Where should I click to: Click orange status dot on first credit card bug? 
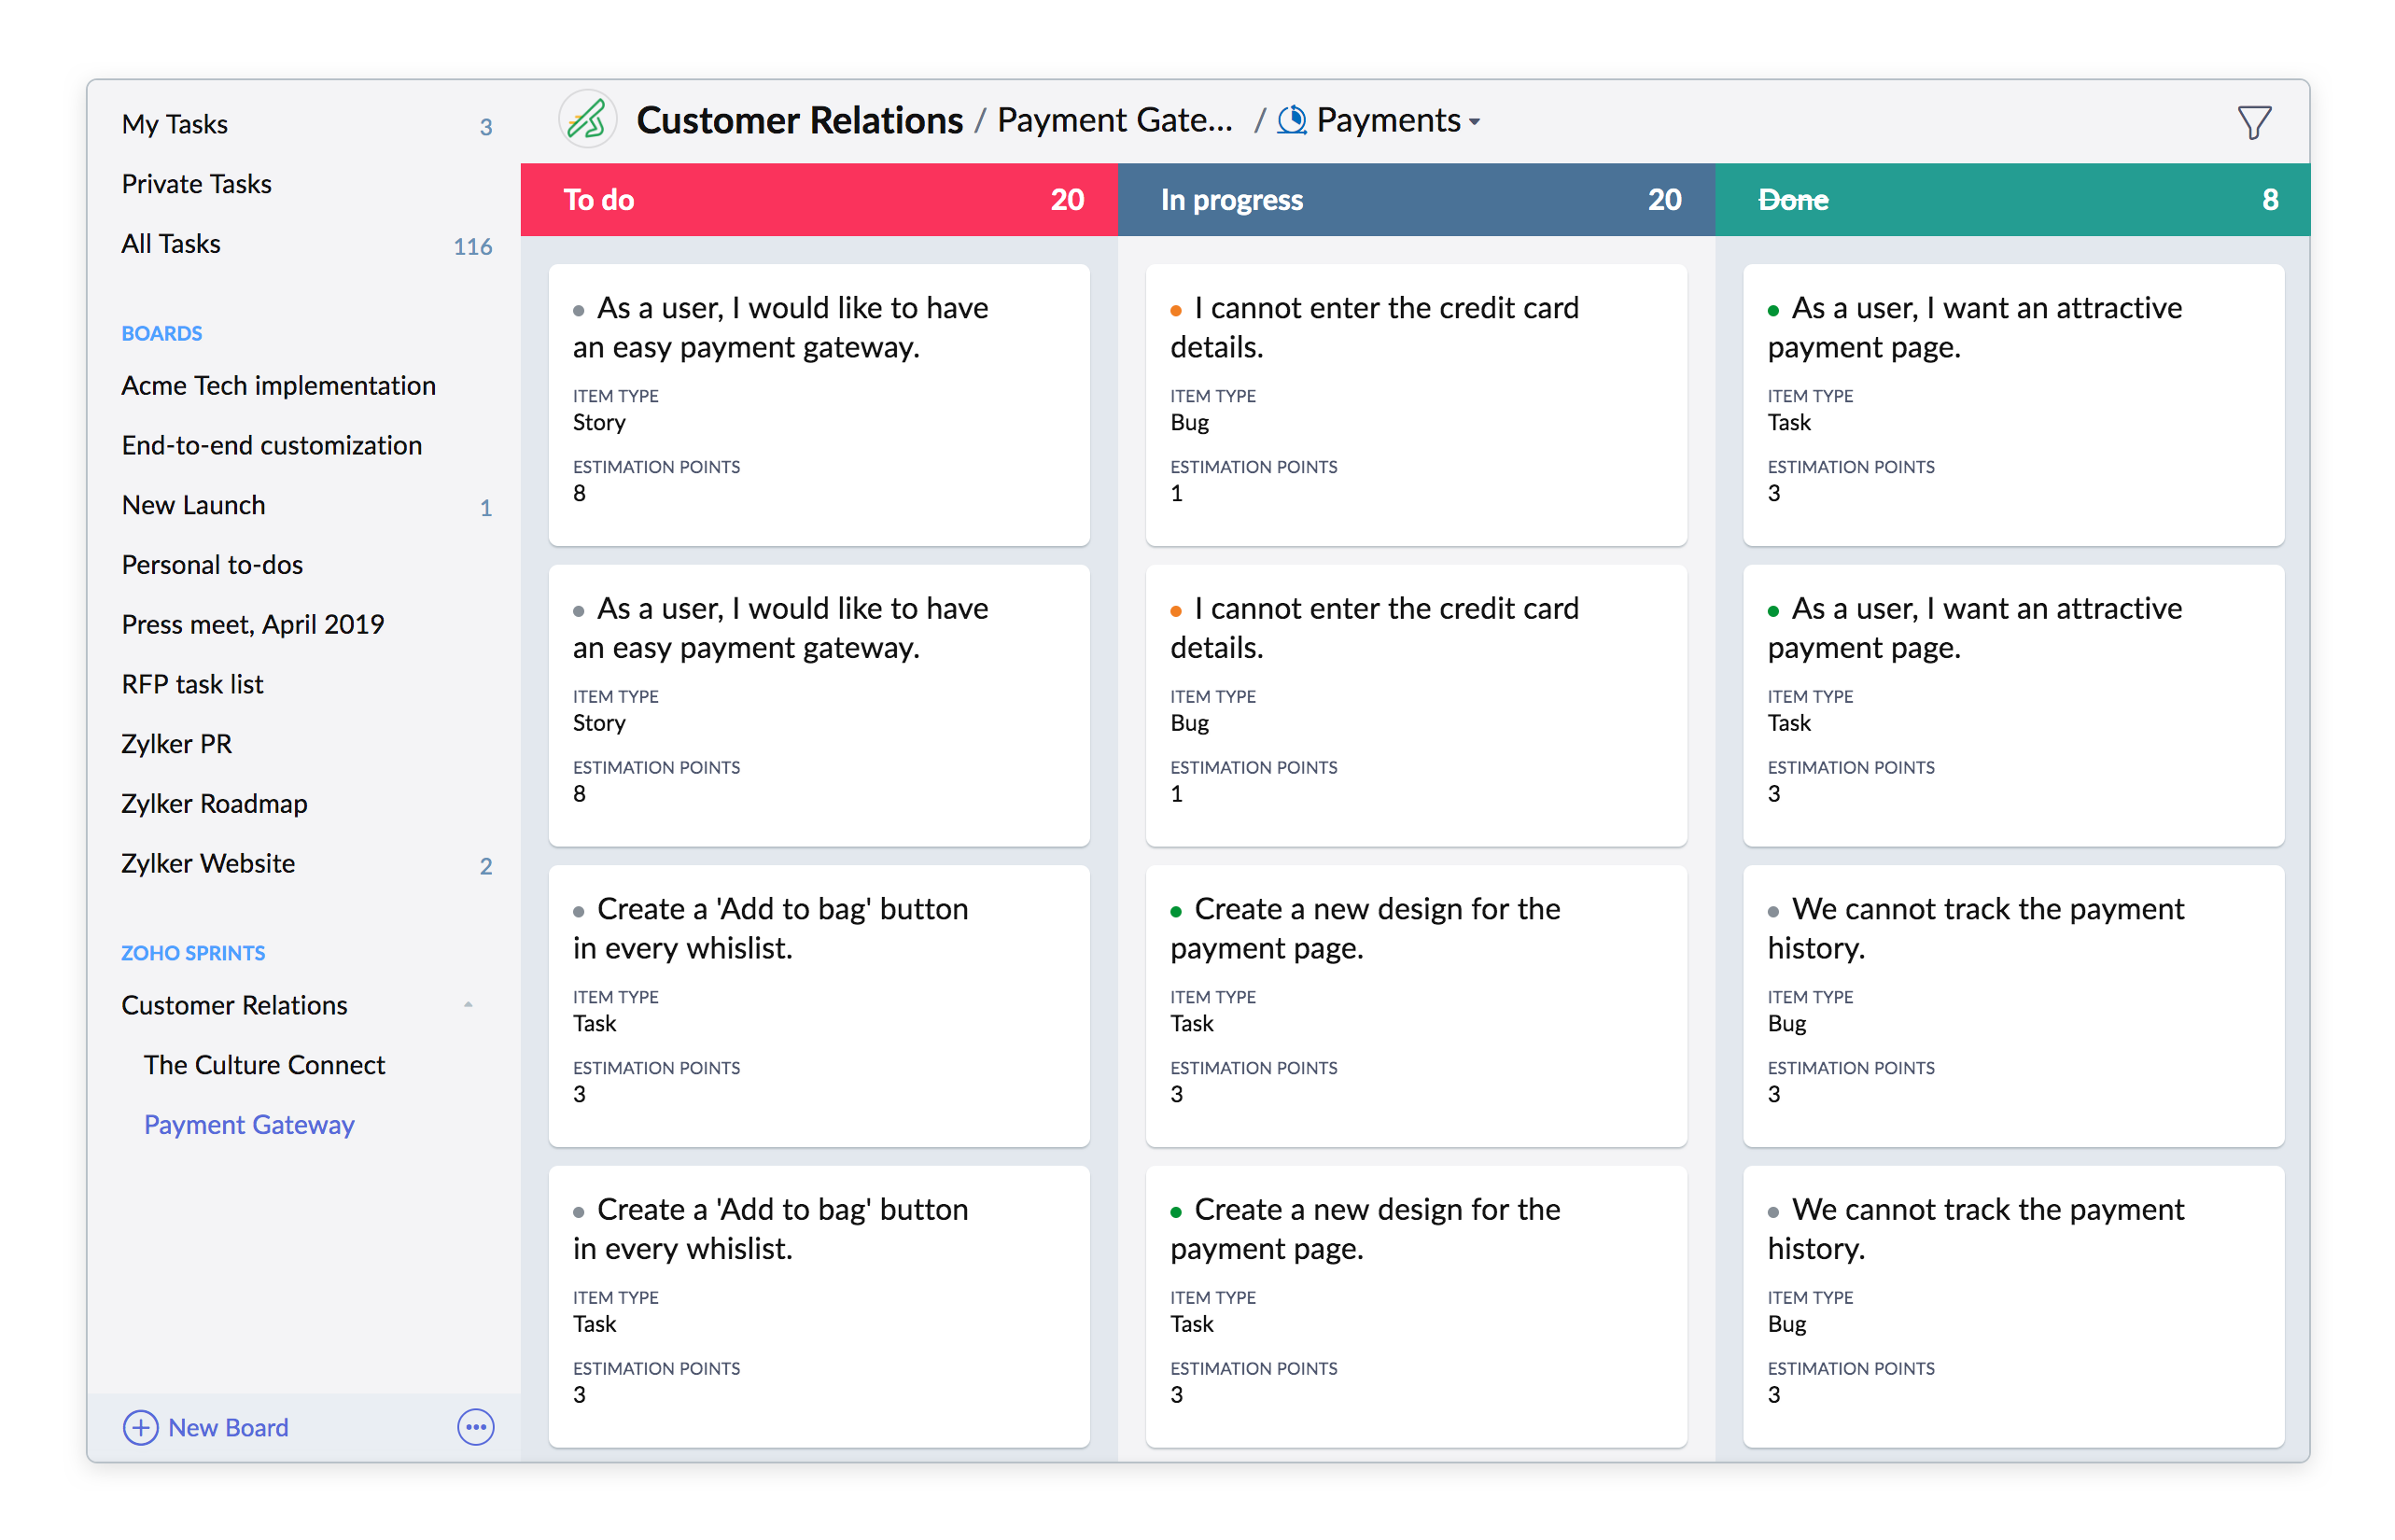1176,311
